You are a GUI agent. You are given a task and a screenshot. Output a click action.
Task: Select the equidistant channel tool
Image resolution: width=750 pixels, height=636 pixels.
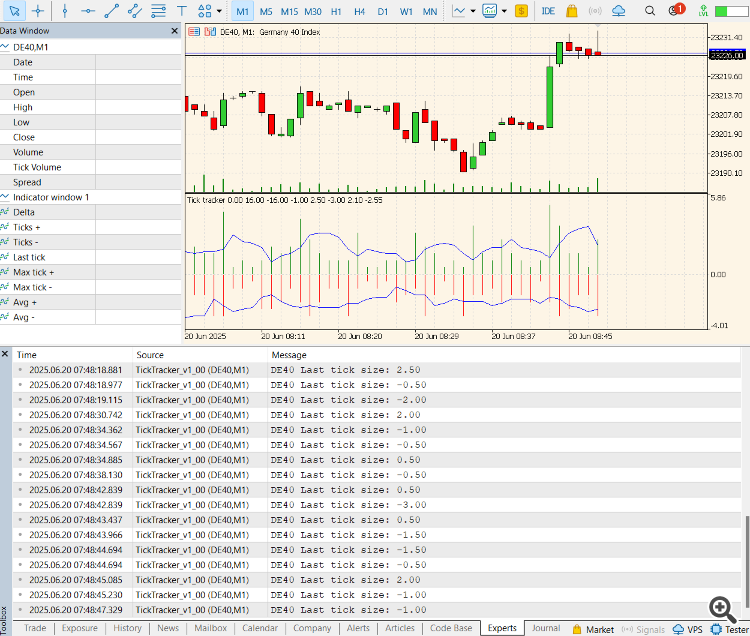coord(135,11)
